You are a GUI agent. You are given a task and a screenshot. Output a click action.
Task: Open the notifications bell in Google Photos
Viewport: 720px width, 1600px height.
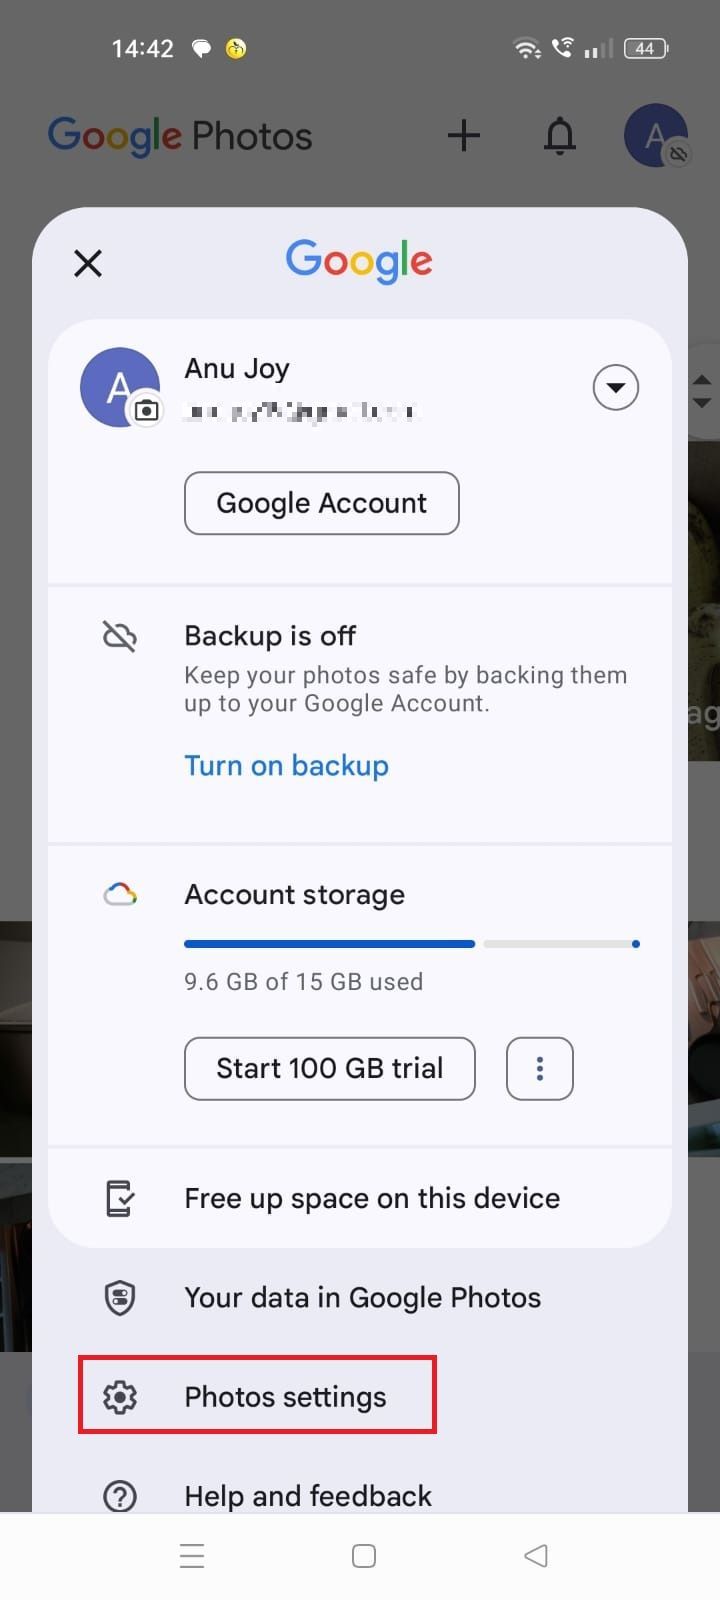point(560,136)
